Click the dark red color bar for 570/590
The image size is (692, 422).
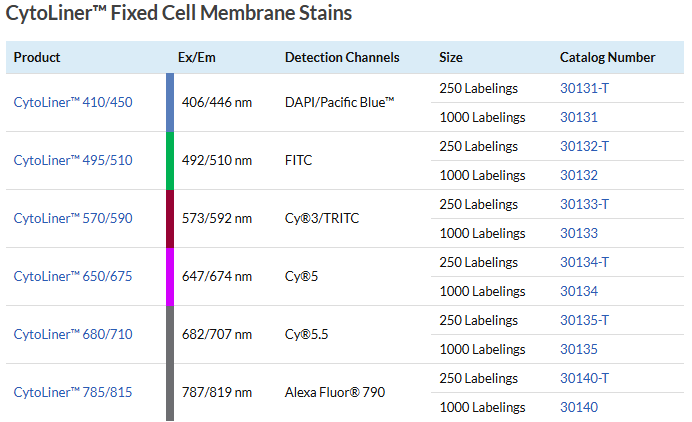point(170,218)
